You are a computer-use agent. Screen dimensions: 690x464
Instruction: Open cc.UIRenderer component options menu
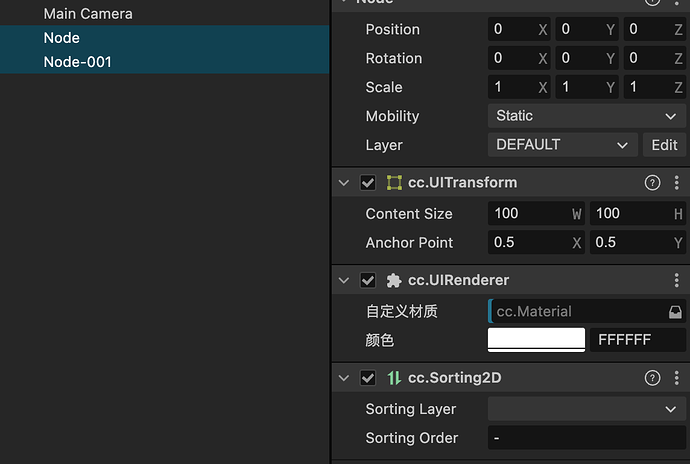point(677,281)
